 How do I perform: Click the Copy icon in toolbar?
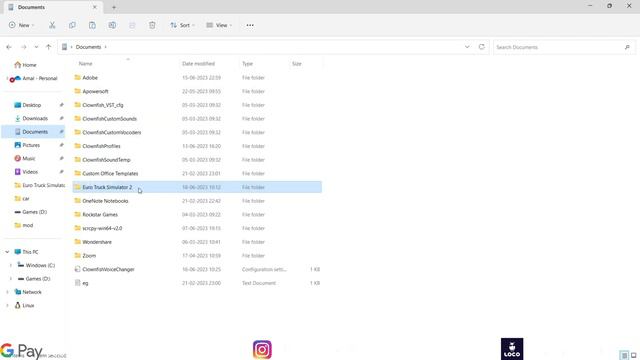coord(72,25)
